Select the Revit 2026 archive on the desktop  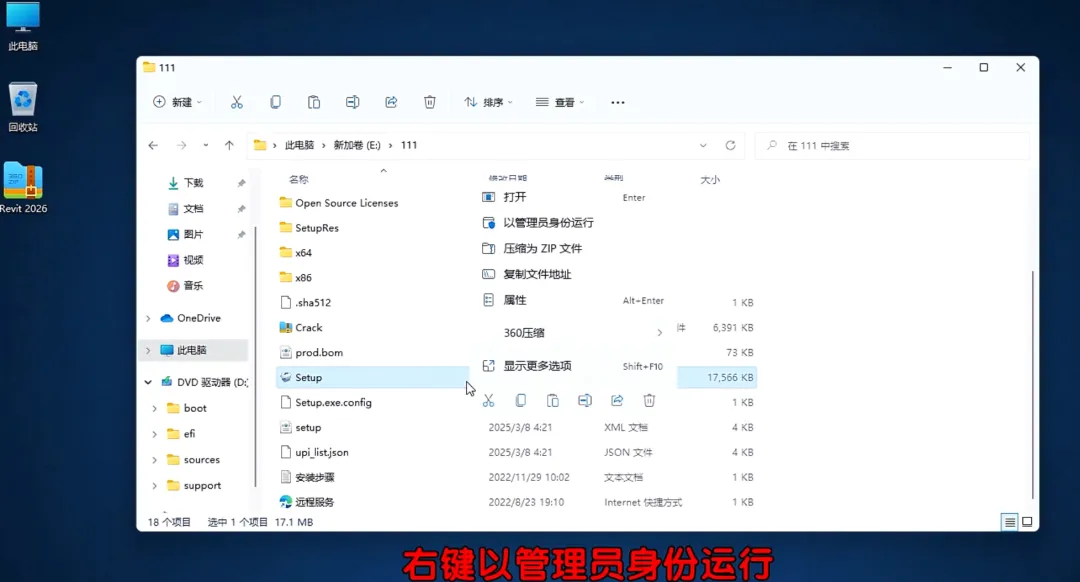click(23, 187)
